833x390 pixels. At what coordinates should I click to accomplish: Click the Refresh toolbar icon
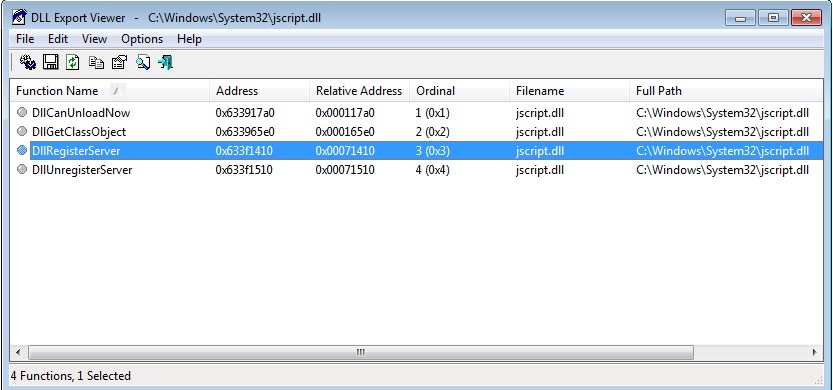pyautogui.click(x=73, y=62)
